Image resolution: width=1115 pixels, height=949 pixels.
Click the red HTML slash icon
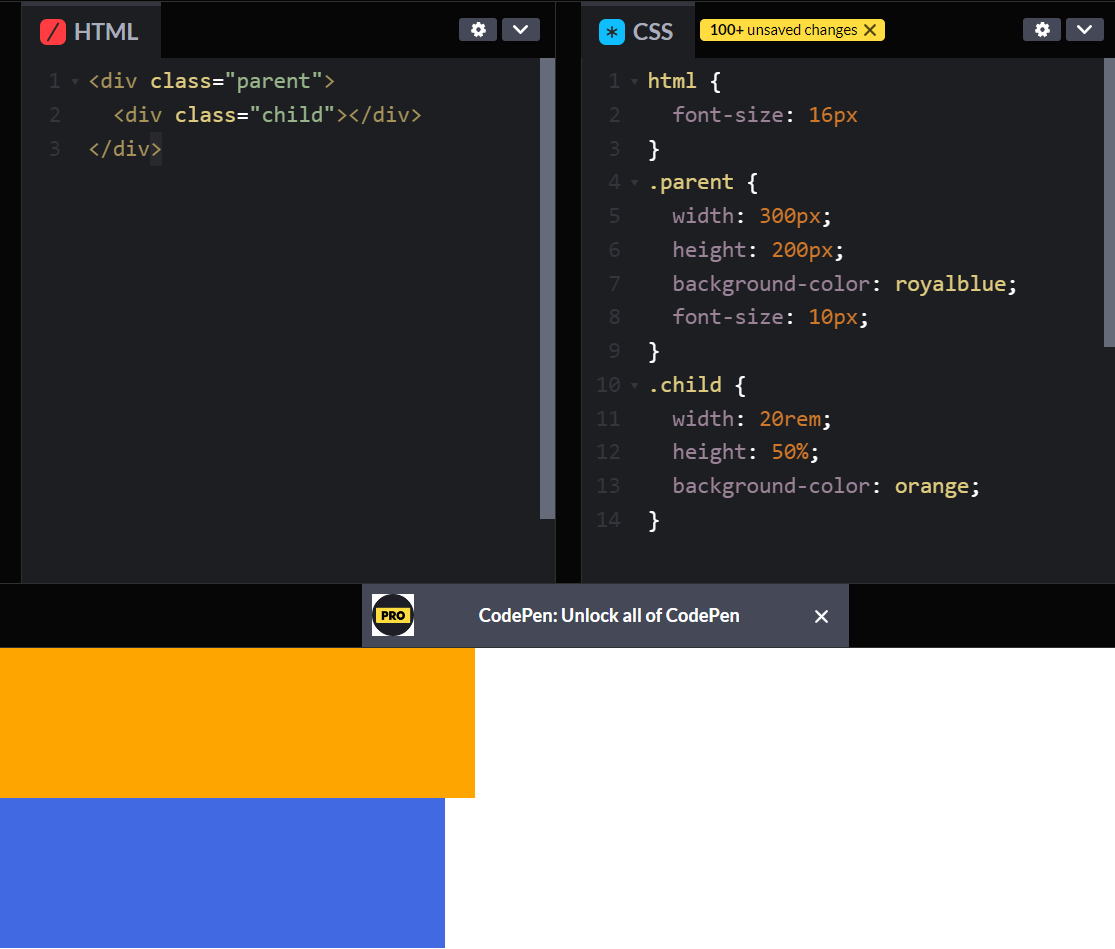coord(53,32)
